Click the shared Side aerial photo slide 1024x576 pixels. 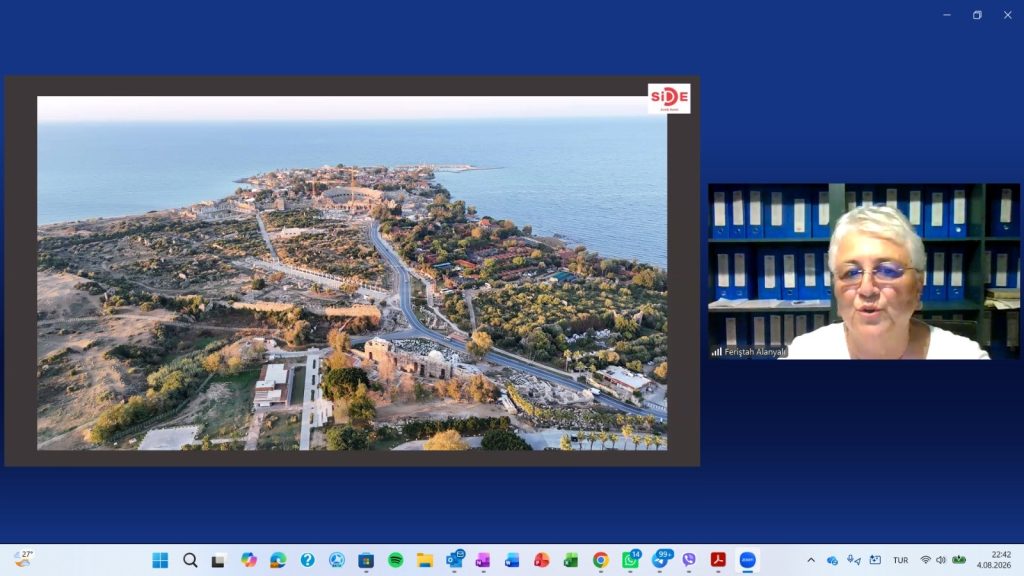coord(352,271)
